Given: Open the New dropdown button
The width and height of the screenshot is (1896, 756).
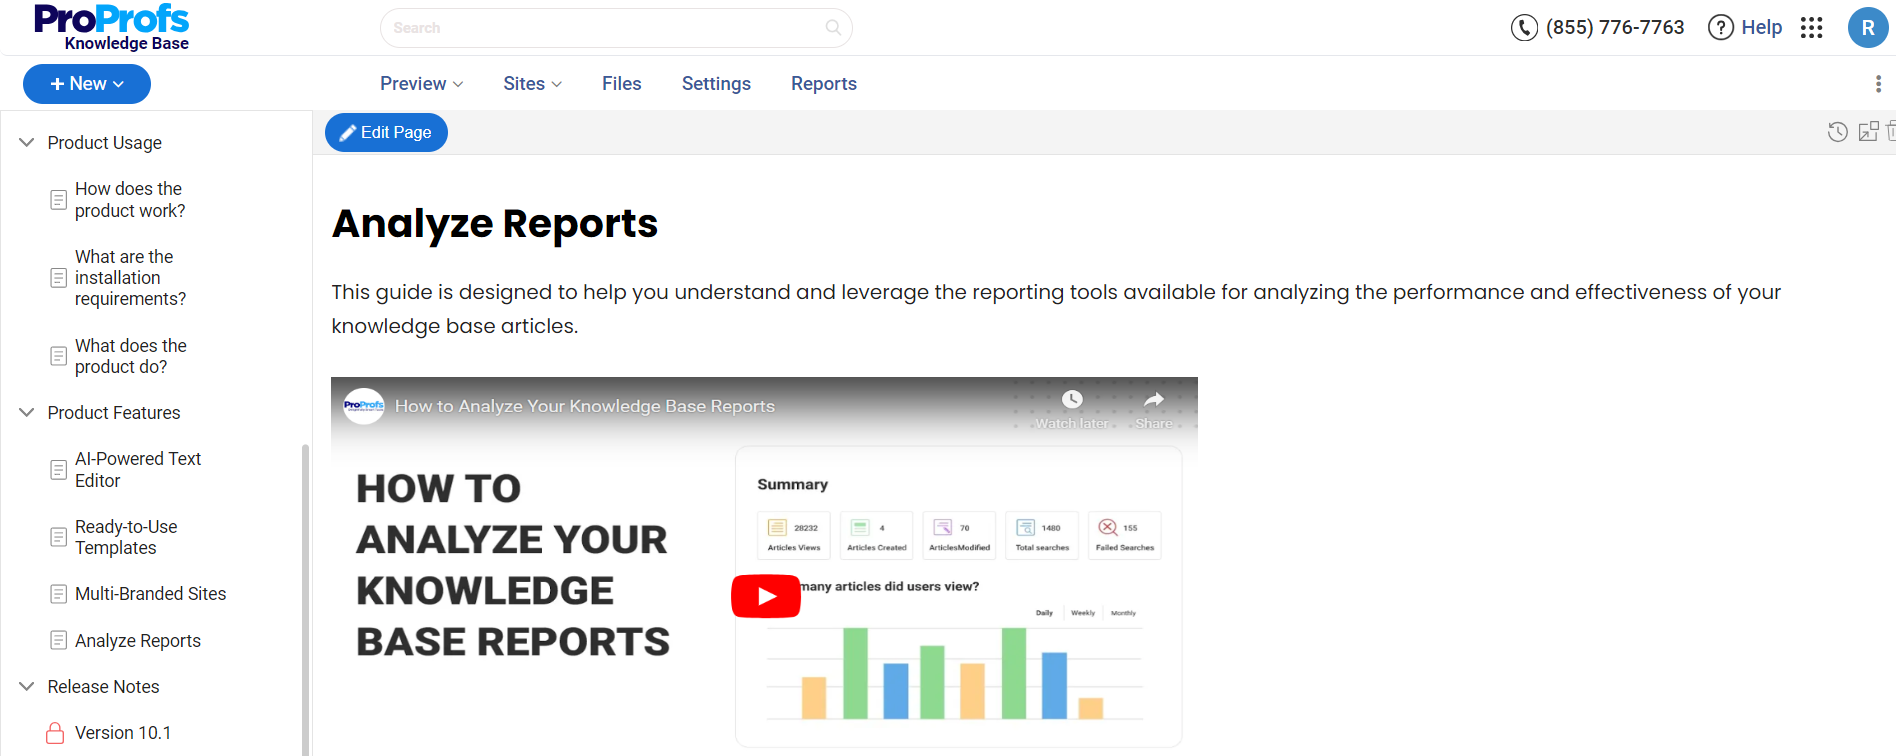Looking at the screenshot, I should coord(87,84).
